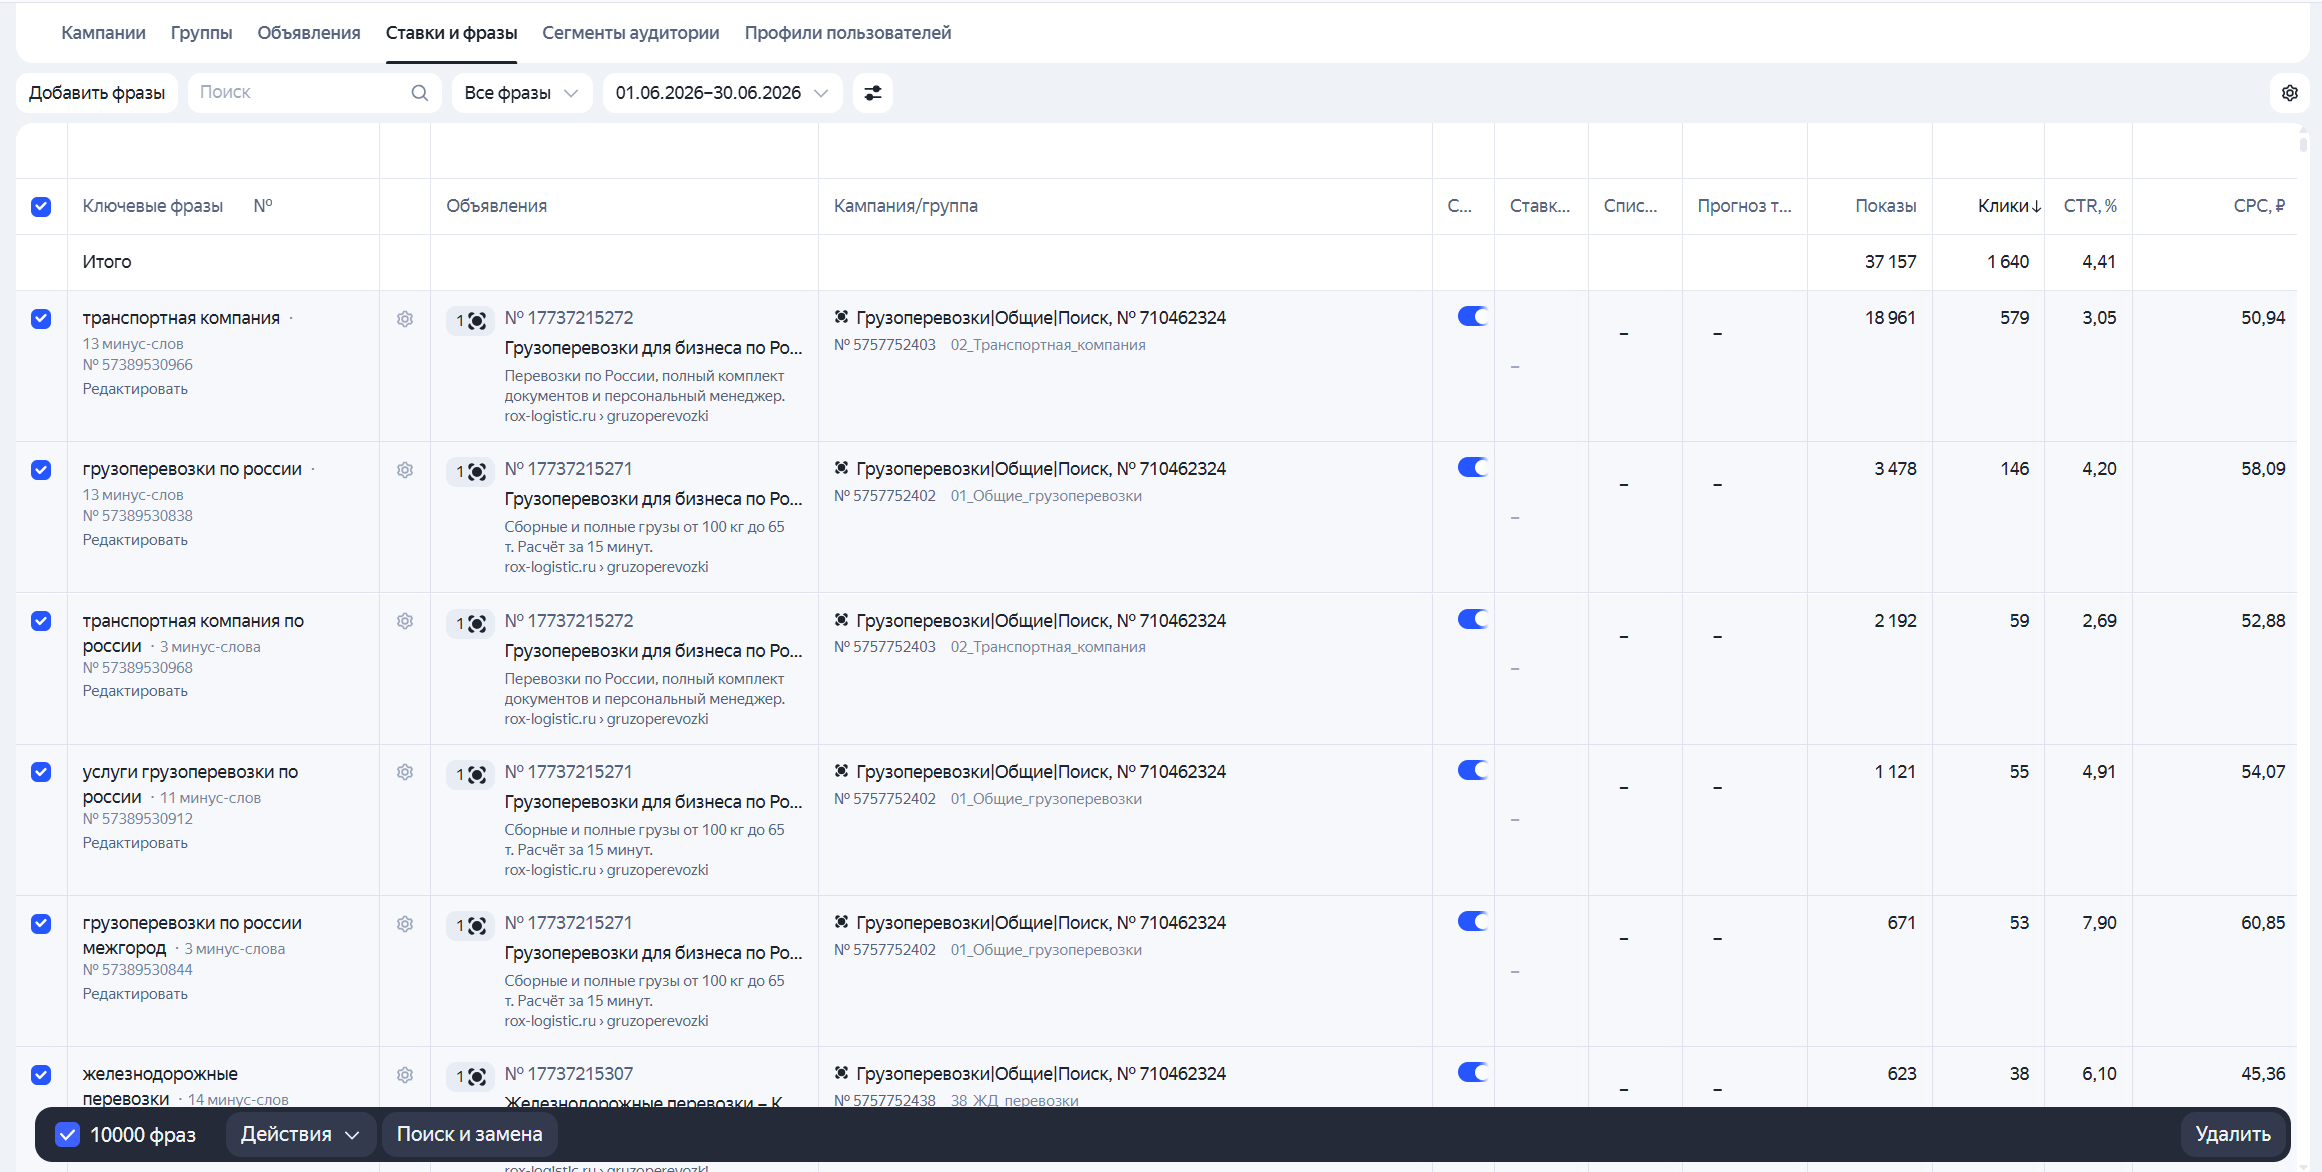Open gear for 'транспортная компания по россии'

coord(405,621)
